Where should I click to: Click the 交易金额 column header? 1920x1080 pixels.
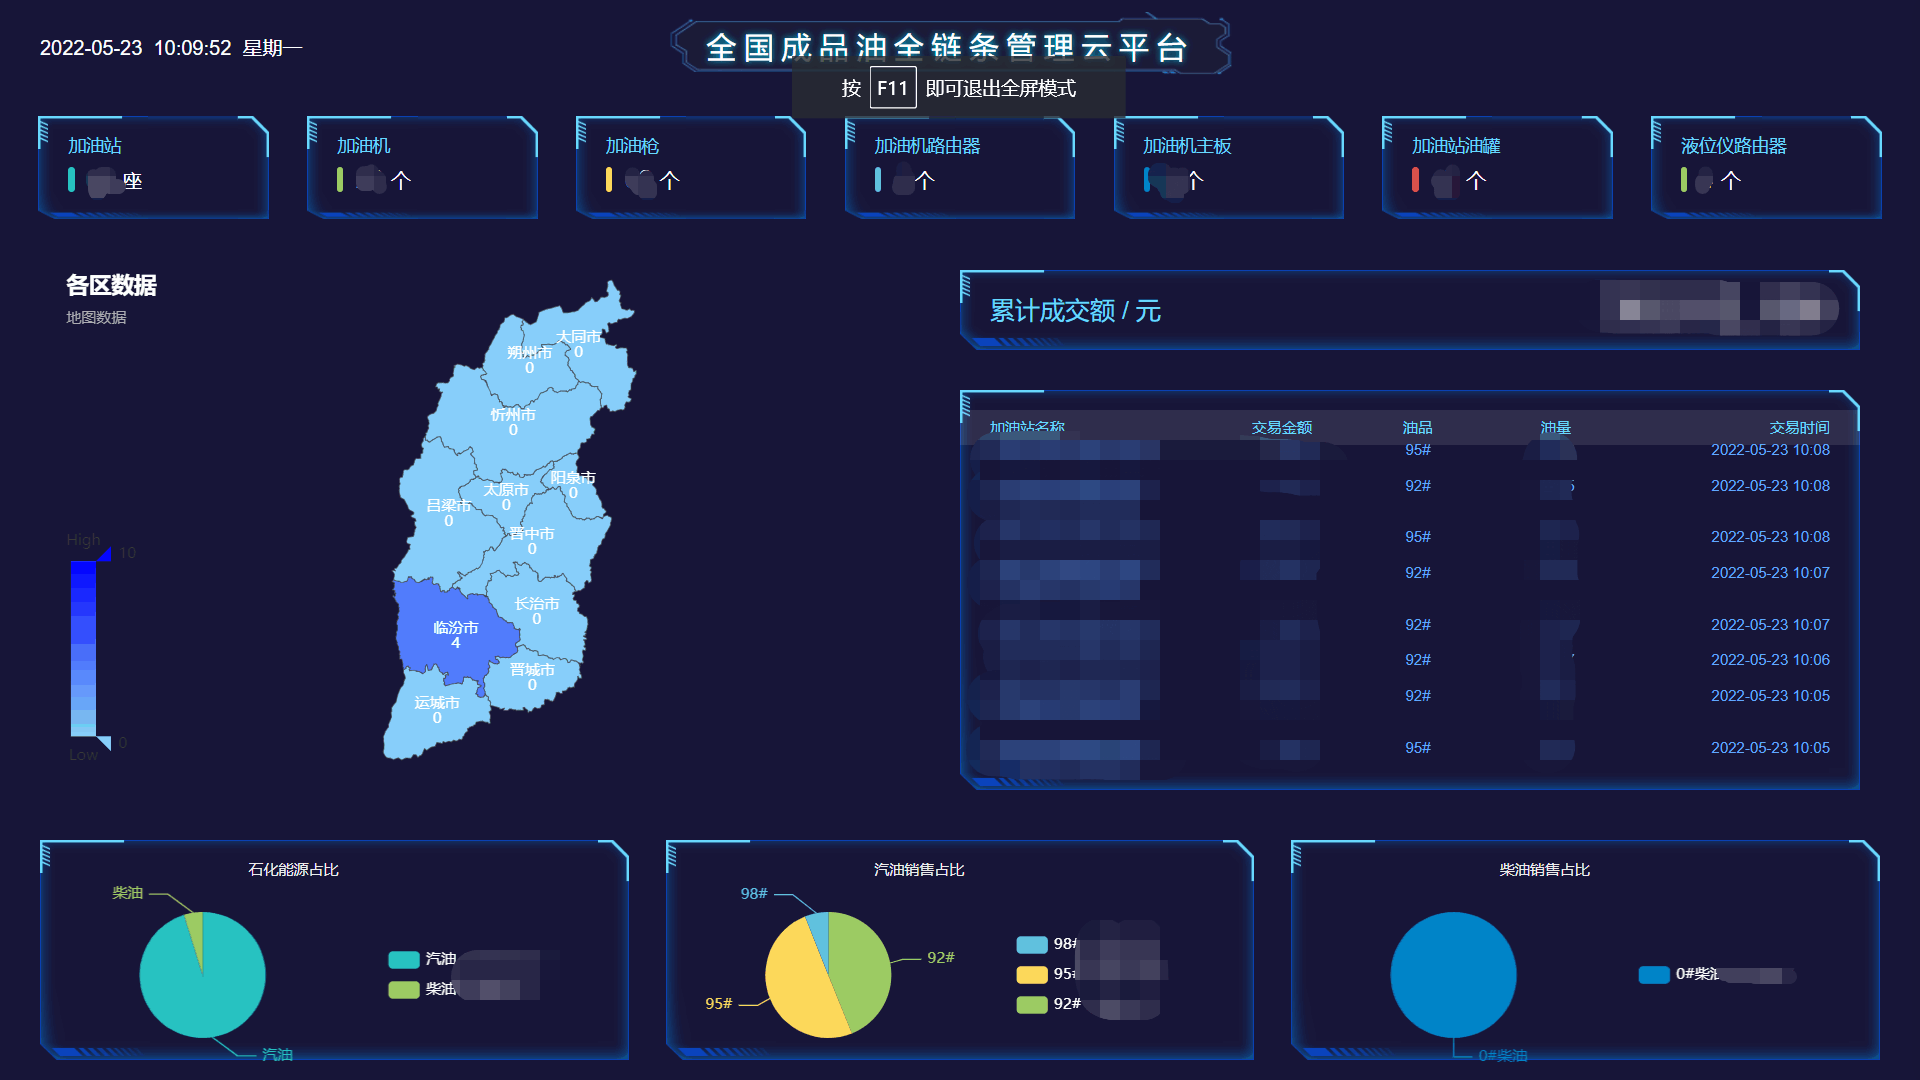[1281, 428]
